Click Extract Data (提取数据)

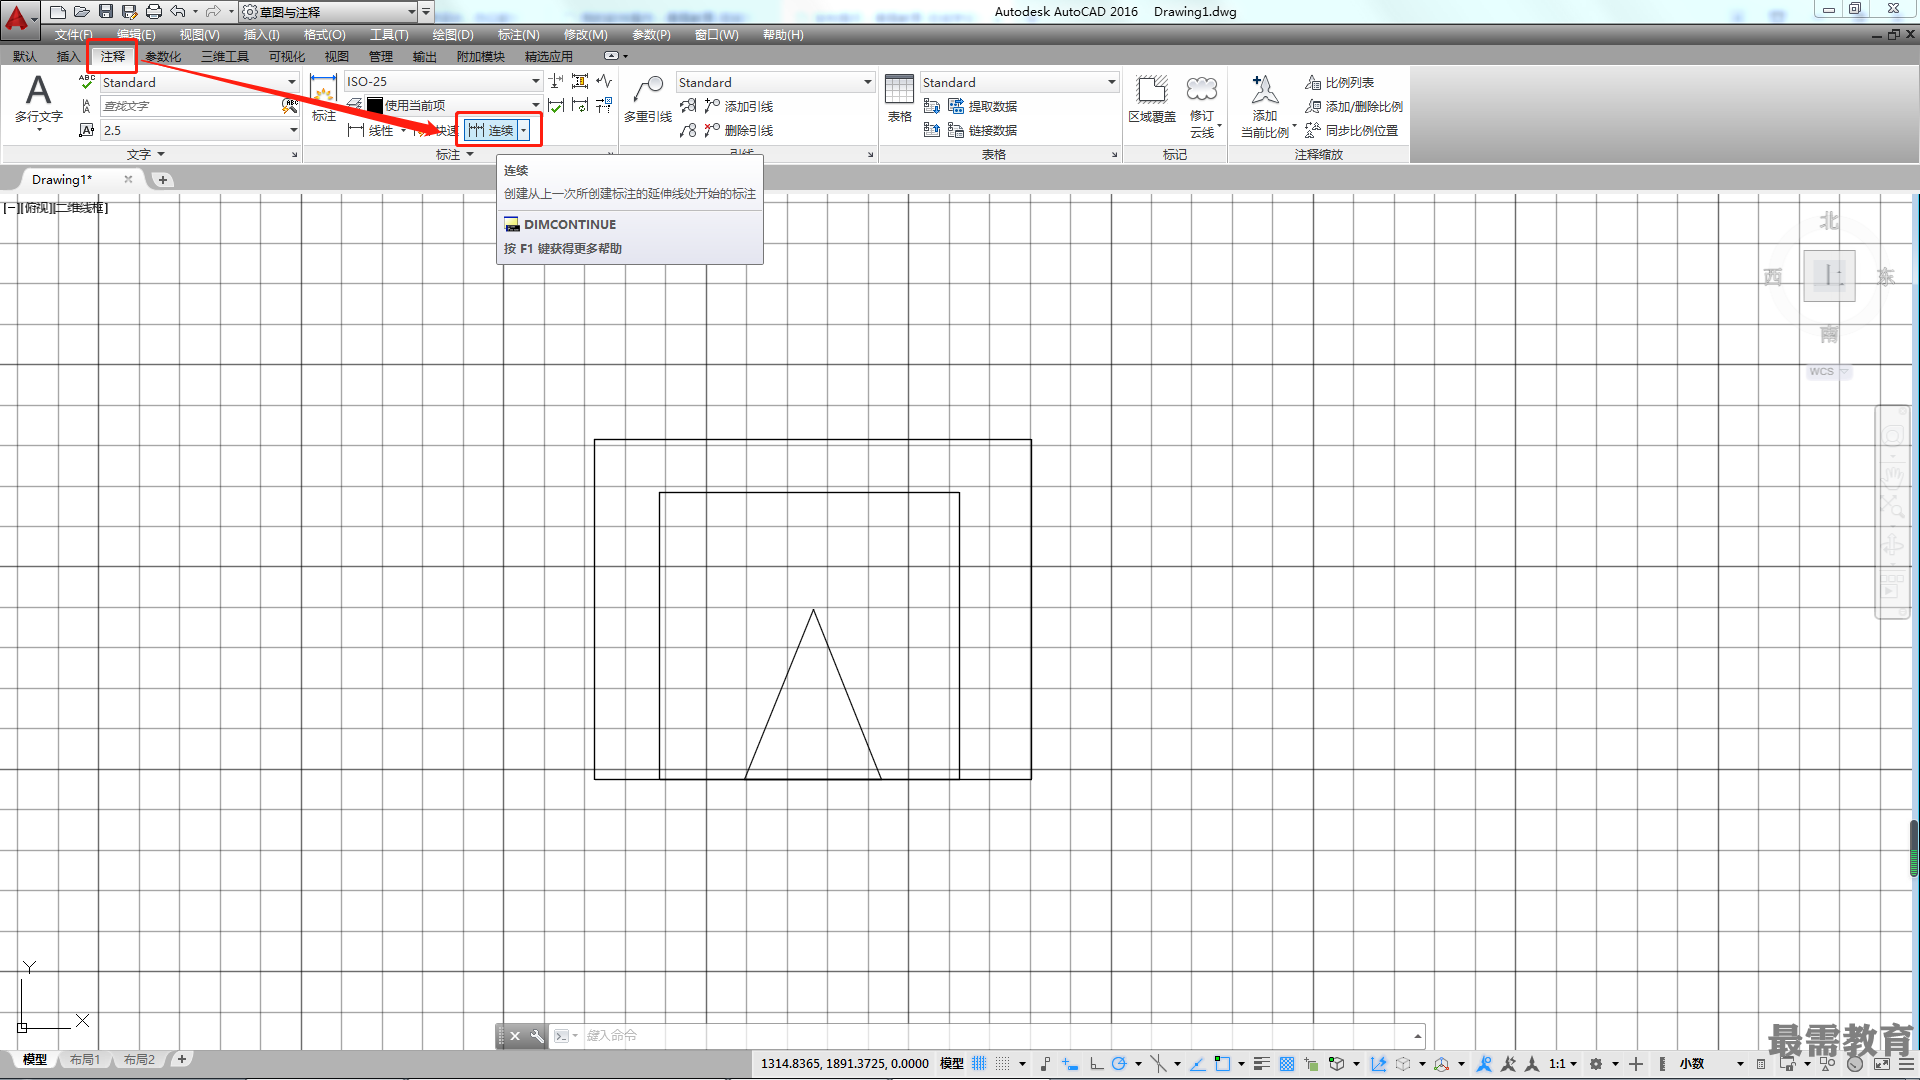(982, 106)
